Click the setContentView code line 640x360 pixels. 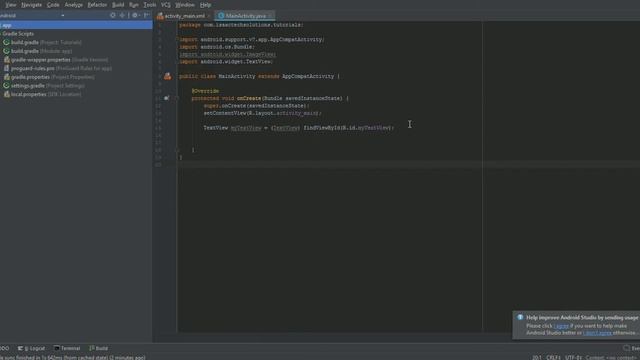coord(262,113)
